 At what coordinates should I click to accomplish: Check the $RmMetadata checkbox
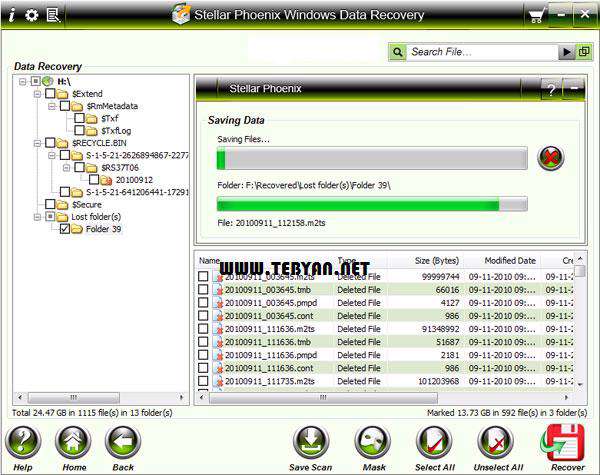pyautogui.click(x=65, y=106)
